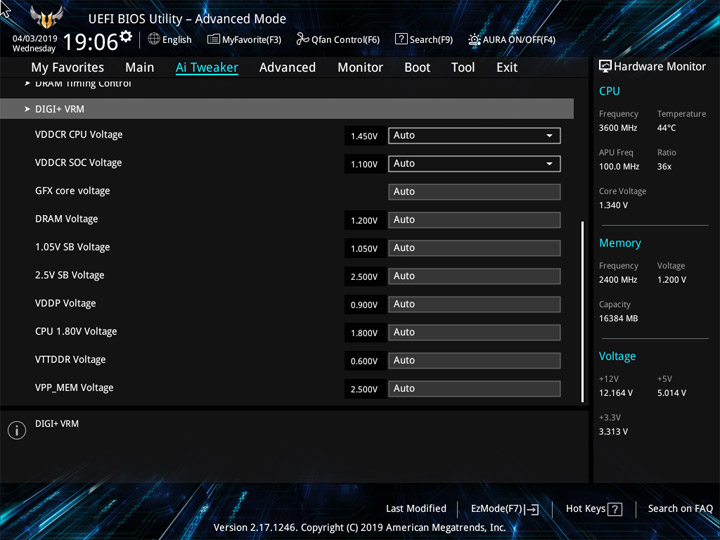Click the 100.0 MHz APU Freq reading

click(619, 167)
